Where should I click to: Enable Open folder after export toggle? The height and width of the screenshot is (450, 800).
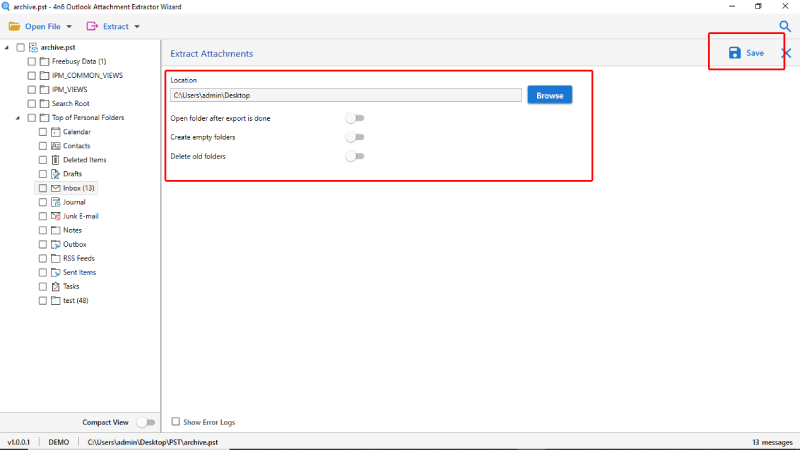(355, 118)
